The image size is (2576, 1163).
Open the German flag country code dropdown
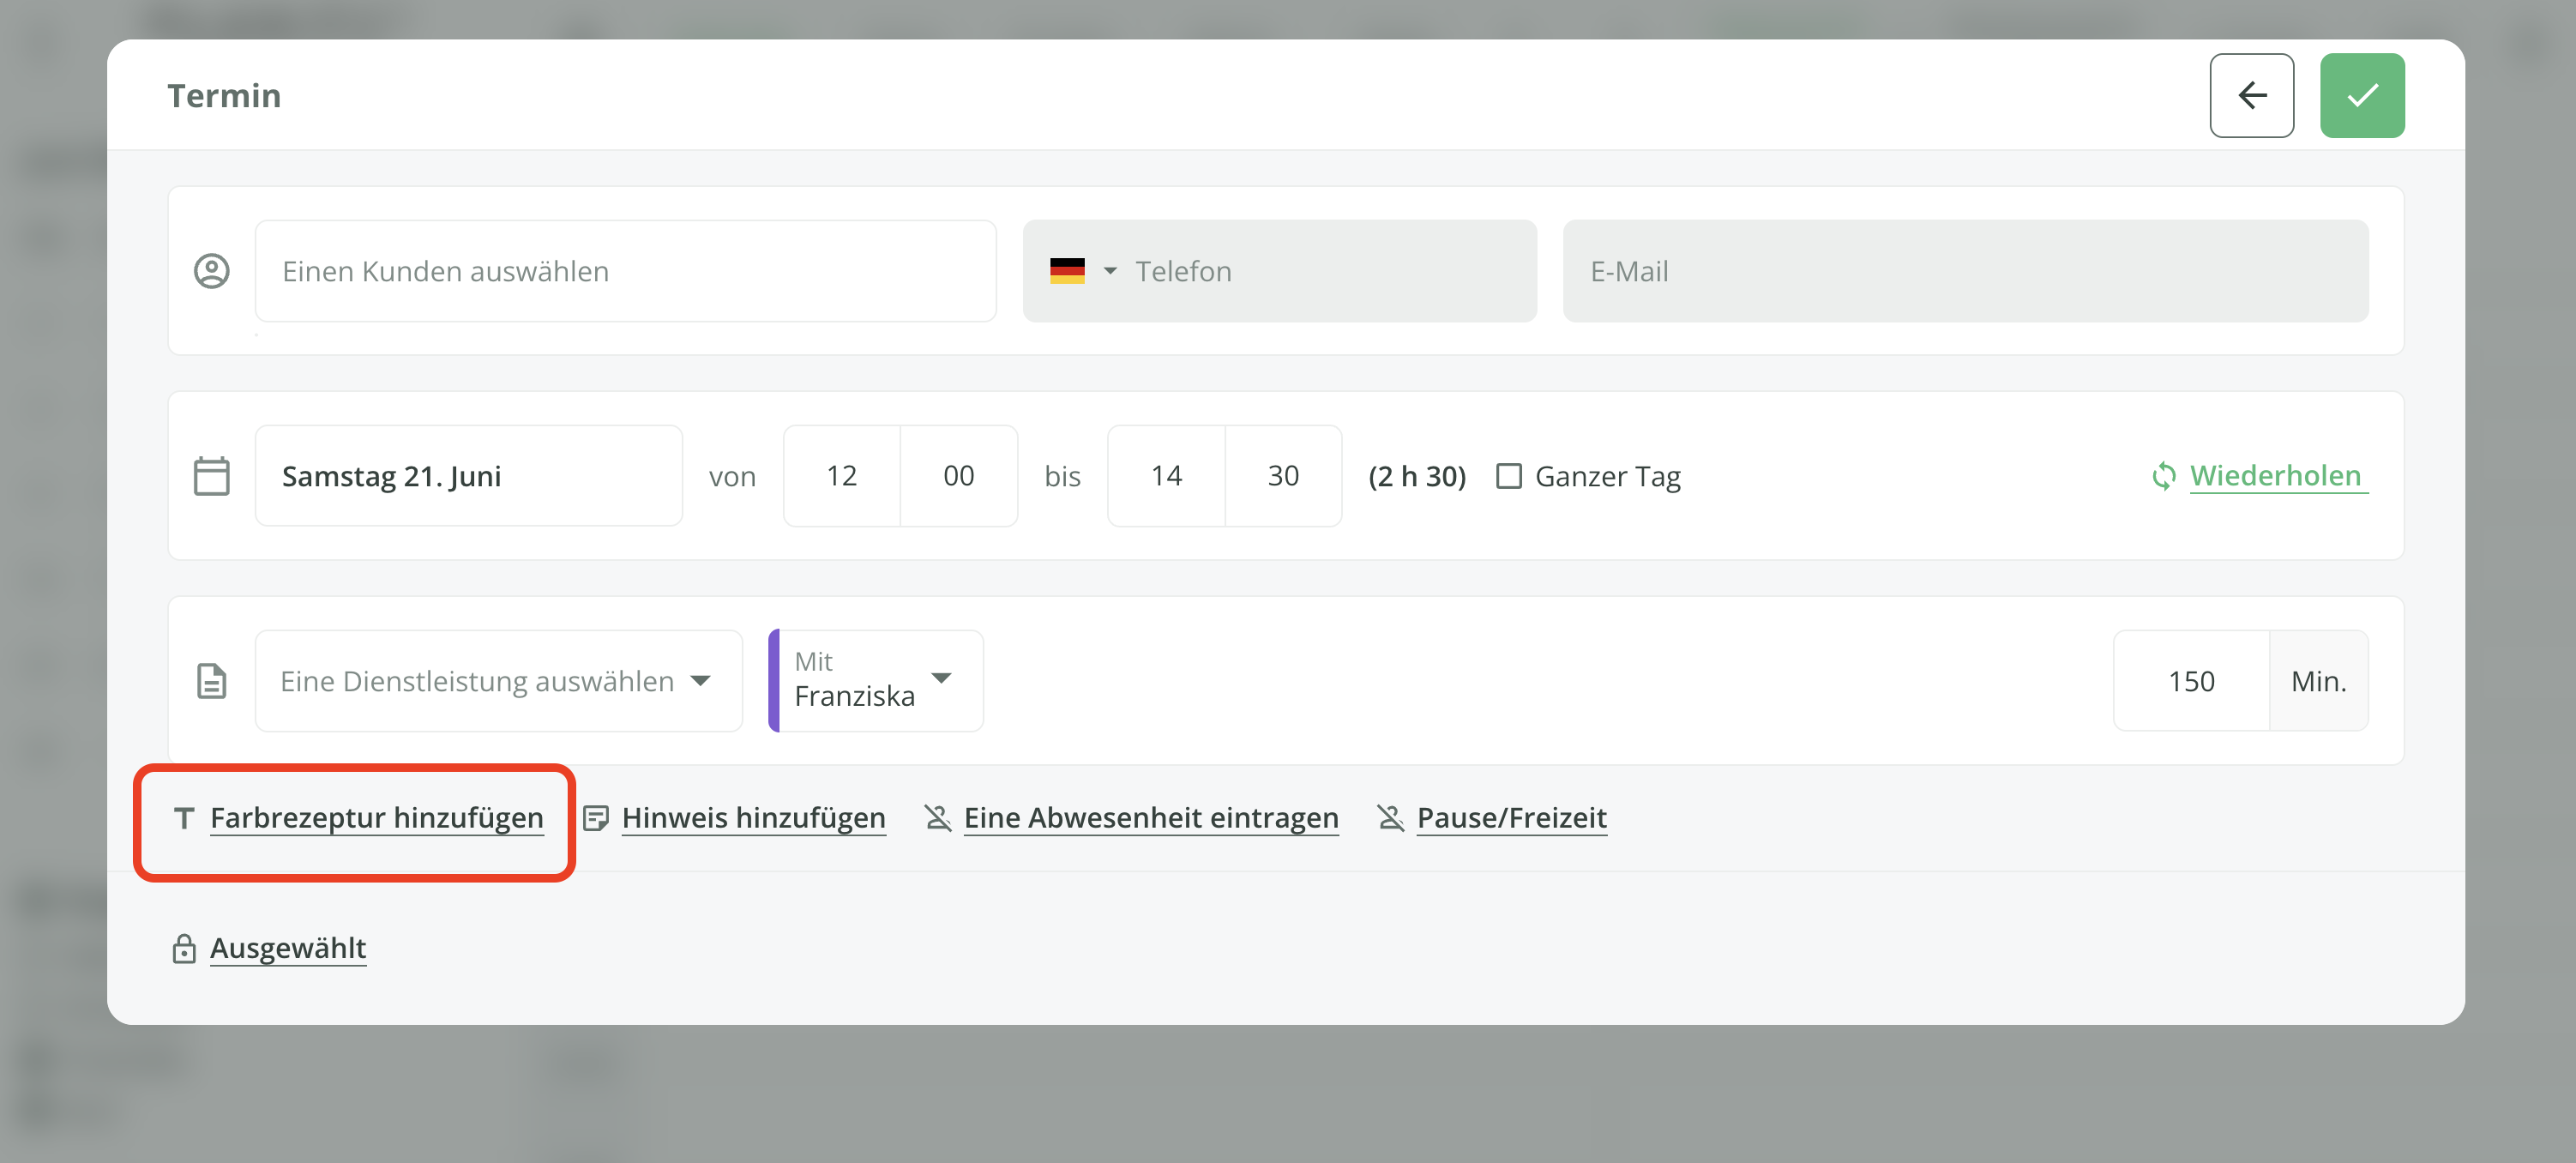[1082, 271]
